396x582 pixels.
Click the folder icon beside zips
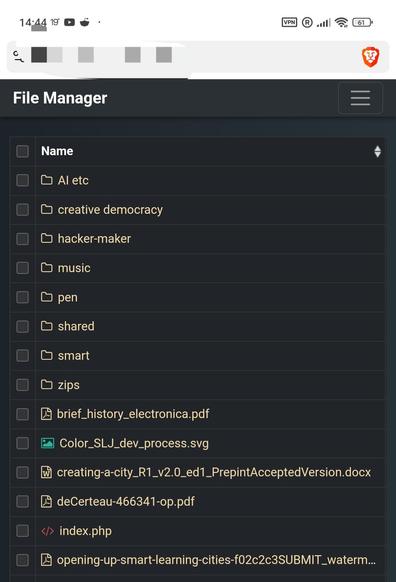coord(46,385)
